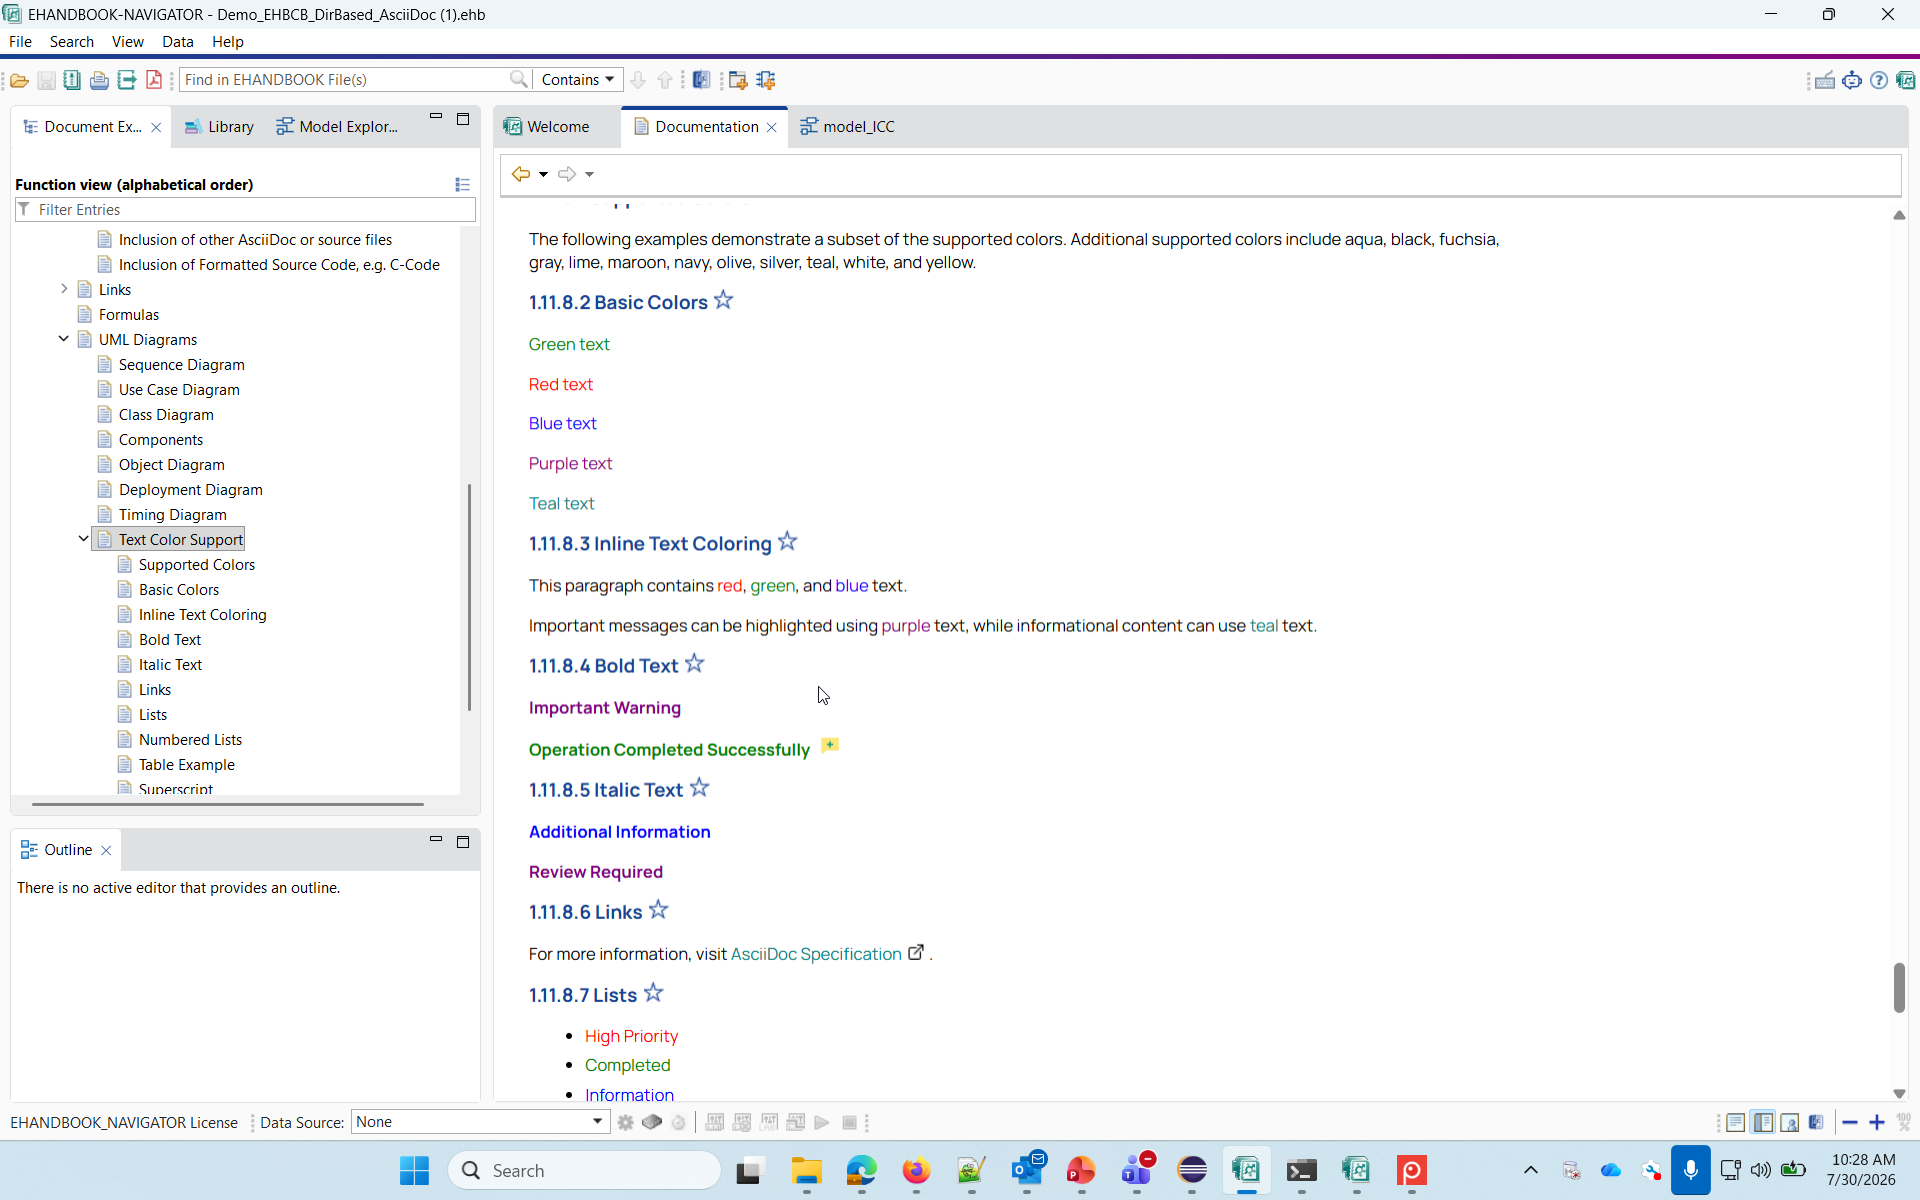The height and width of the screenshot is (1200, 1920).
Task: Switch to the Model Explorer tab
Action: (x=338, y=127)
